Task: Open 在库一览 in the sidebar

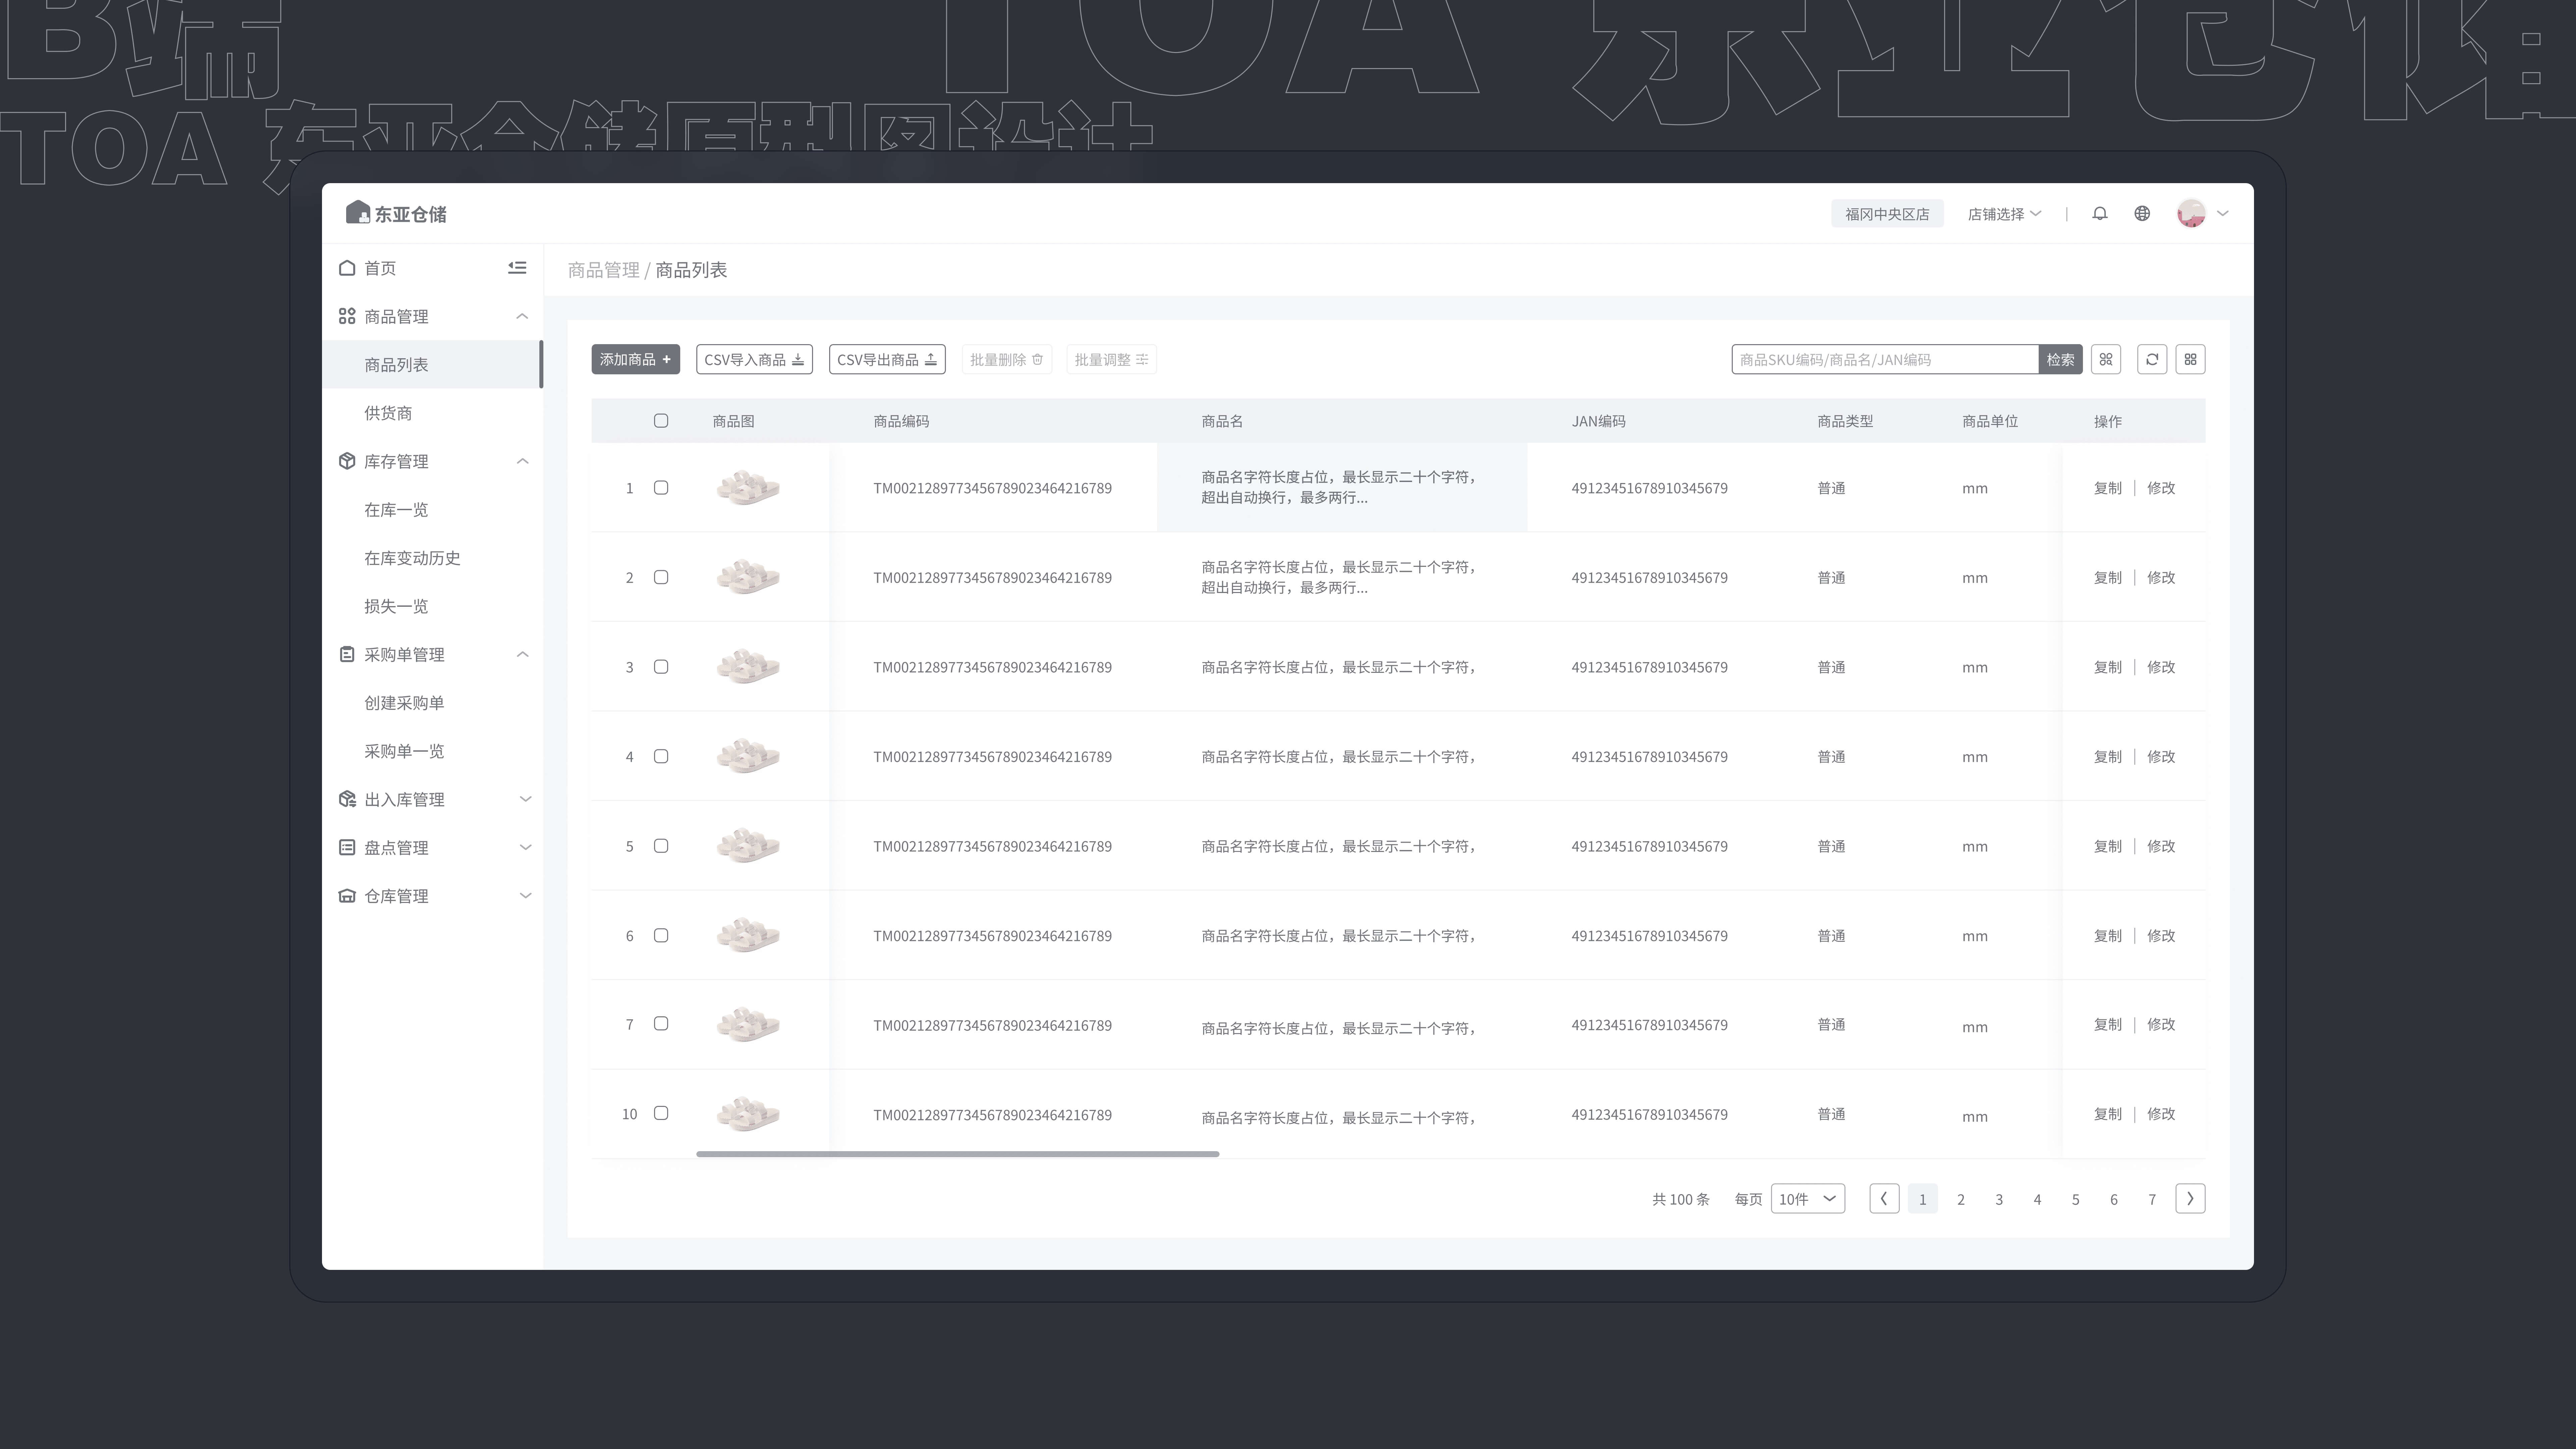Action: pyautogui.click(x=396, y=510)
